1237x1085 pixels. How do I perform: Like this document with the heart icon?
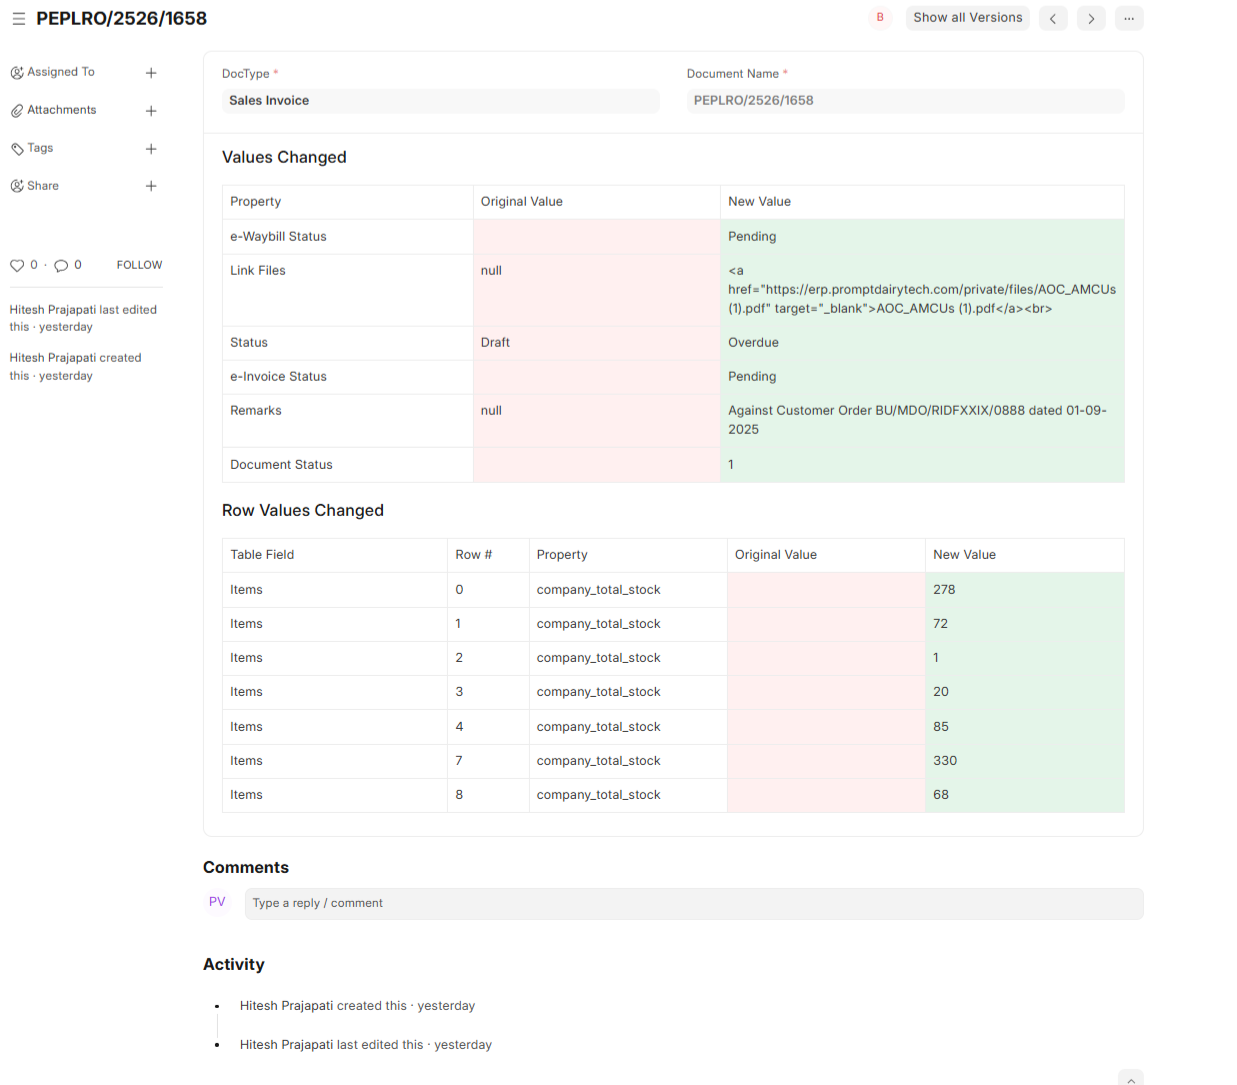(17, 265)
